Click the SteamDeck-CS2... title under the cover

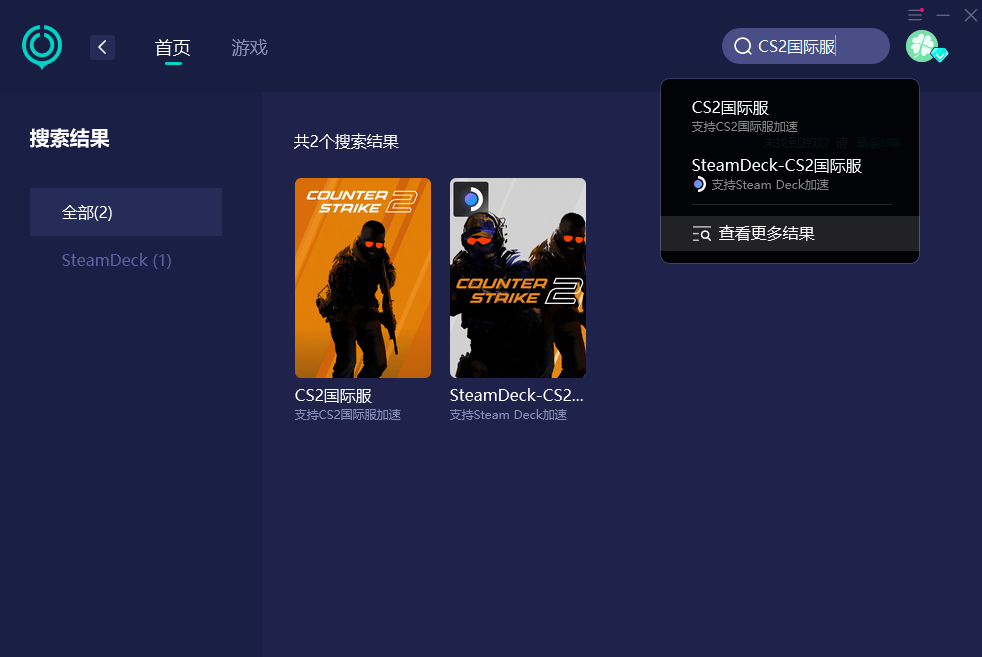click(x=516, y=396)
